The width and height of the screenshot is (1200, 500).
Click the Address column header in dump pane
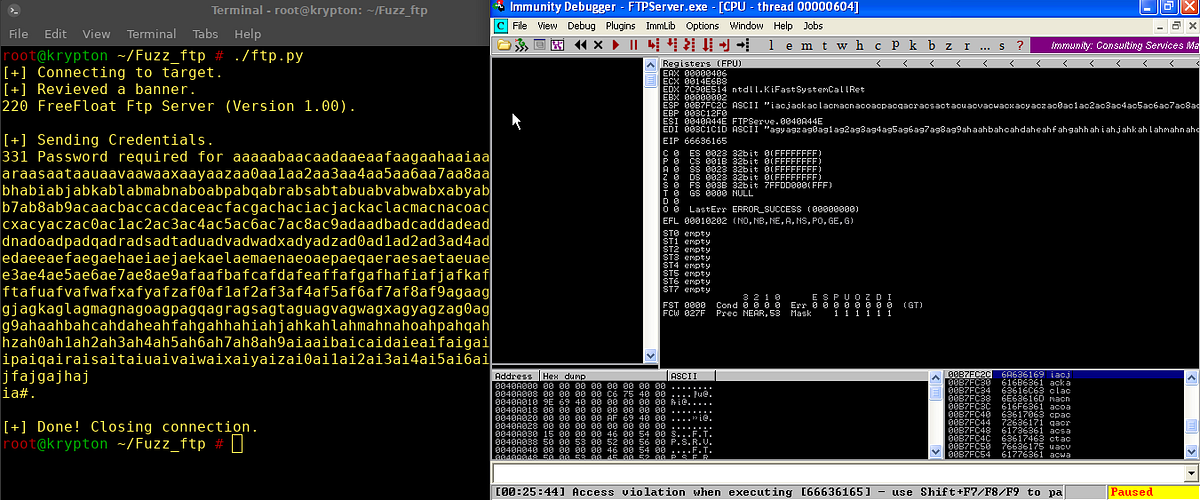[x=516, y=376]
